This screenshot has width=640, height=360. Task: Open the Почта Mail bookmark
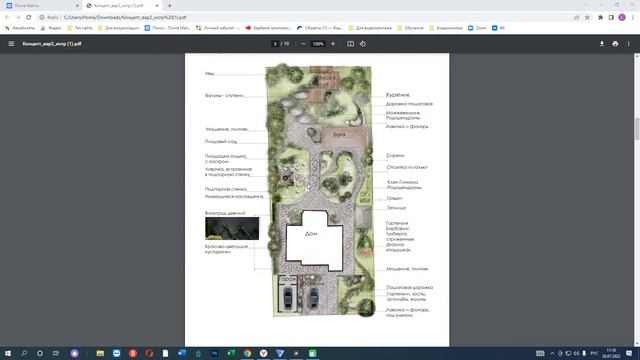pyautogui.click(x=167, y=28)
